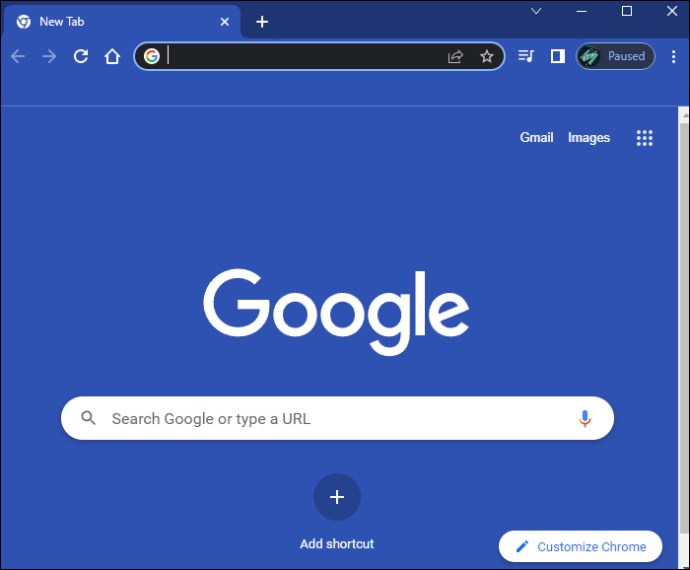
Task: Open the Google apps grid
Action: tap(645, 138)
